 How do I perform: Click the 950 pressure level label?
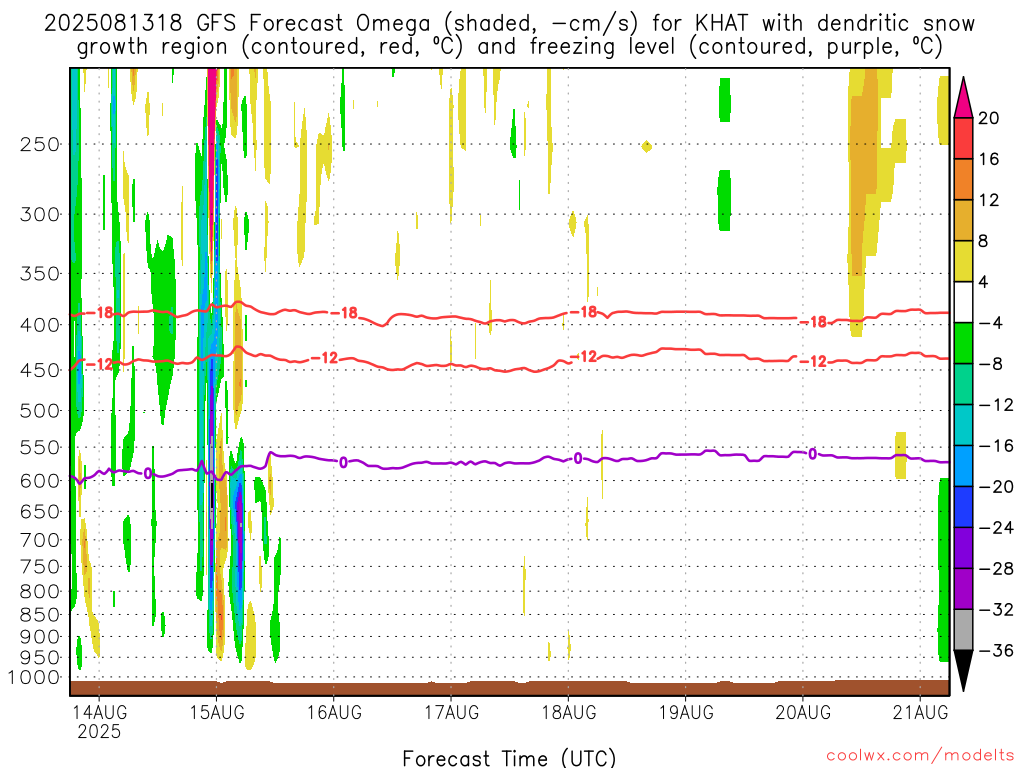(x=40, y=658)
